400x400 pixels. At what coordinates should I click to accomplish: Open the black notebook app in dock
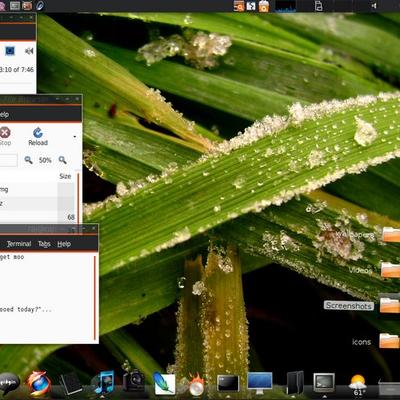(x=71, y=383)
